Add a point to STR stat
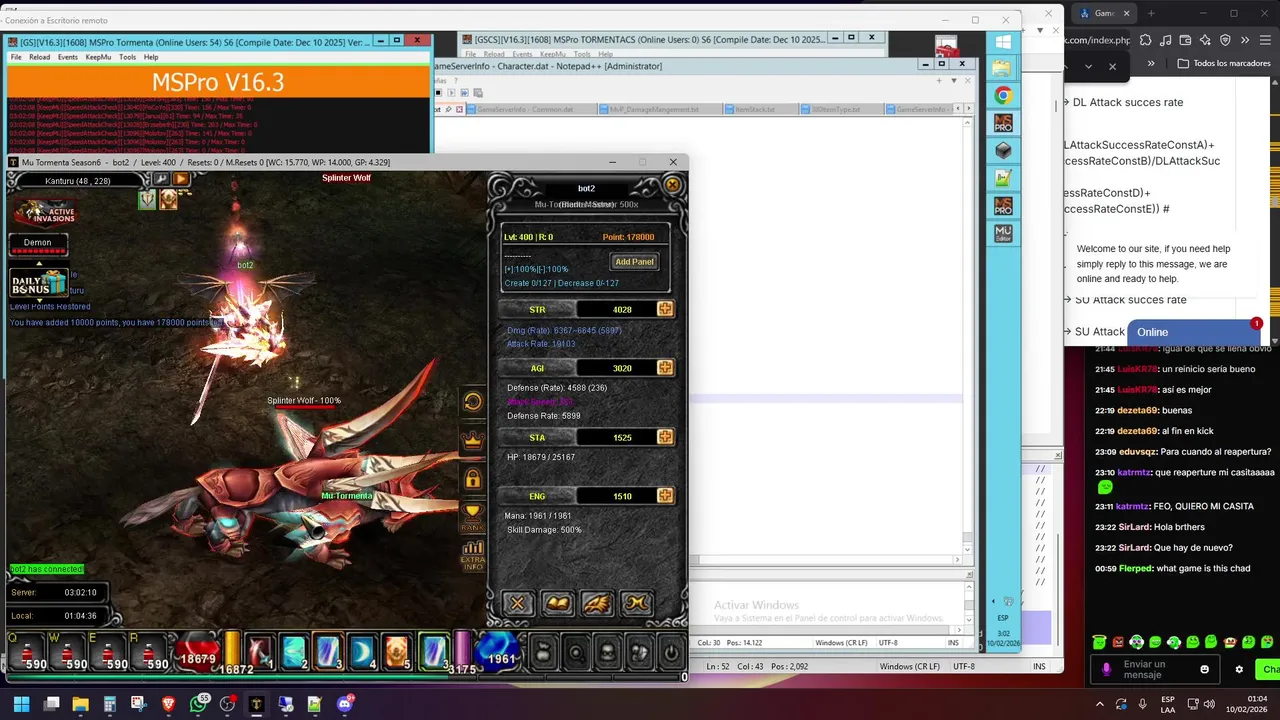Screen dimensions: 1280x720 click(665, 309)
